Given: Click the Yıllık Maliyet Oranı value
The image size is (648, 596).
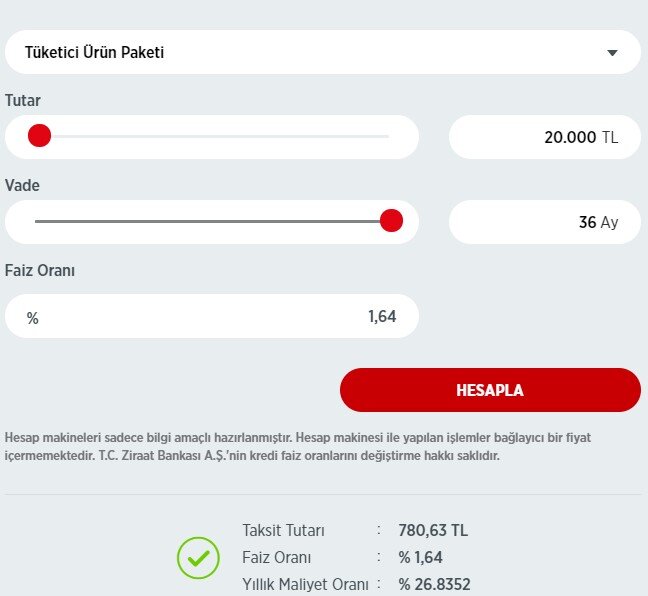Looking at the screenshot, I should 434,584.
